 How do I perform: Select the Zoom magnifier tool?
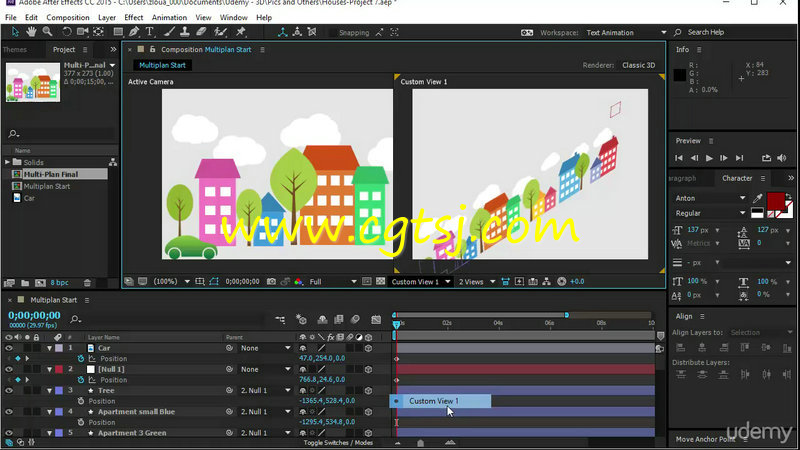point(47,32)
